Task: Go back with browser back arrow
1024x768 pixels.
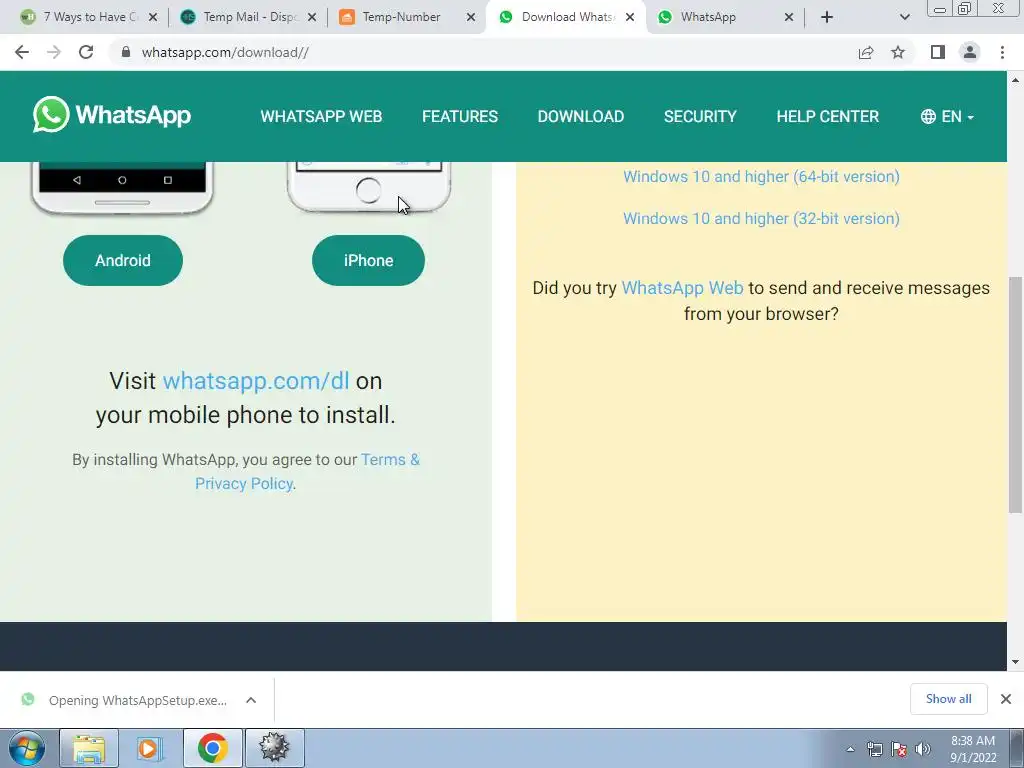Action: pyautogui.click(x=22, y=52)
